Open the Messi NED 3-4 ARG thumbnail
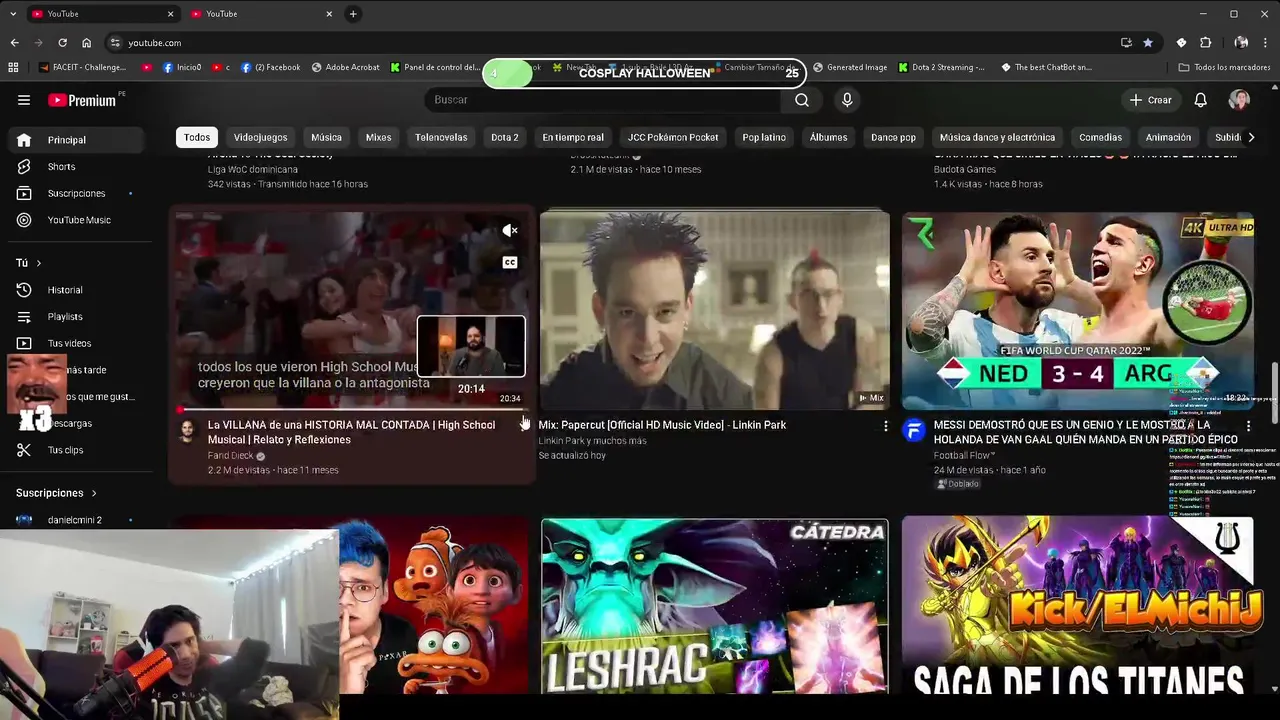The image size is (1280, 720). pos(1078,310)
